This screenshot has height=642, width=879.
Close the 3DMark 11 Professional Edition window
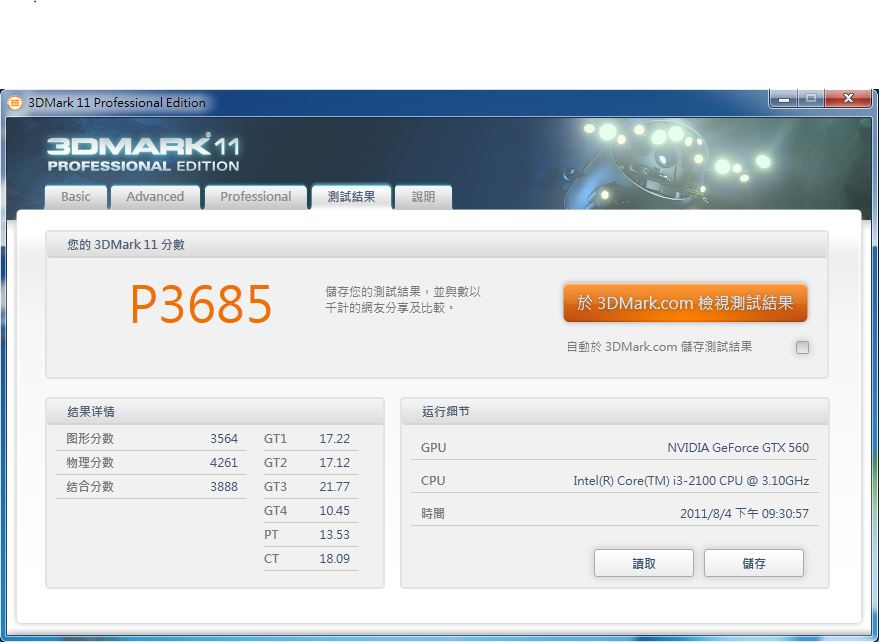(x=847, y=99)
